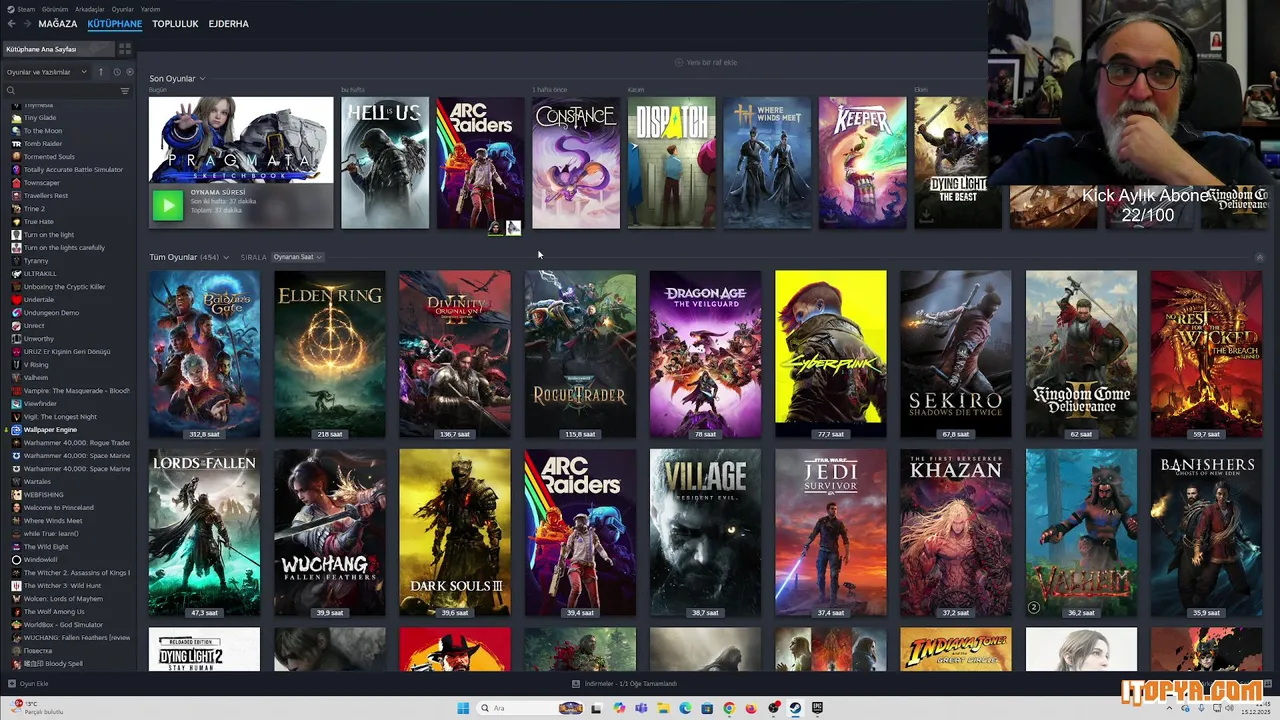Select The Wolf Among Us entry
This screenshot has height=720, width=1280.
click(x=54, y=612)
